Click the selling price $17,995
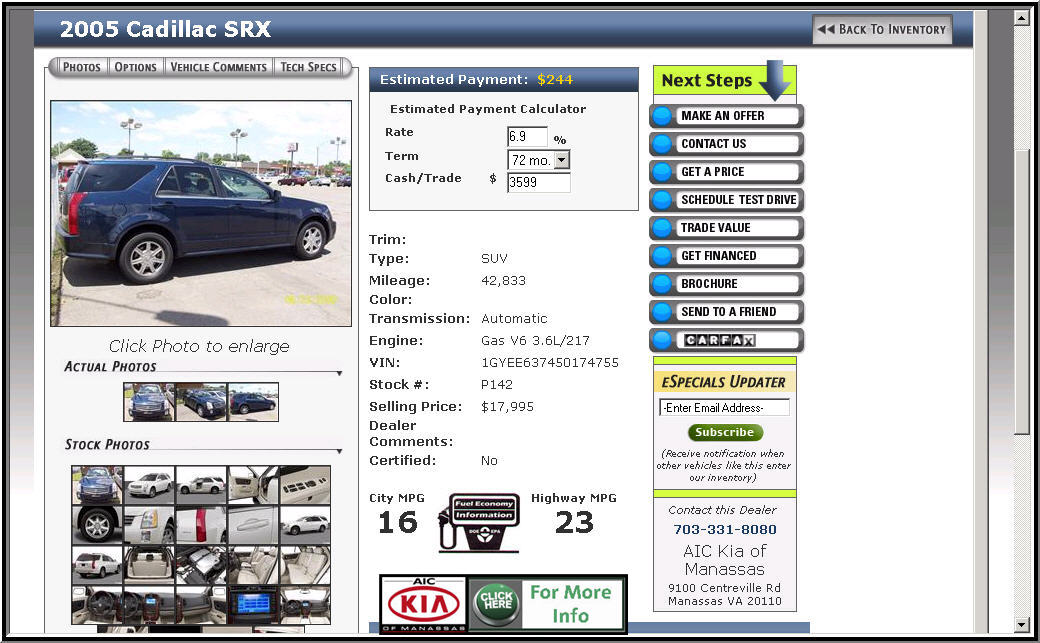 click(507, 407)
